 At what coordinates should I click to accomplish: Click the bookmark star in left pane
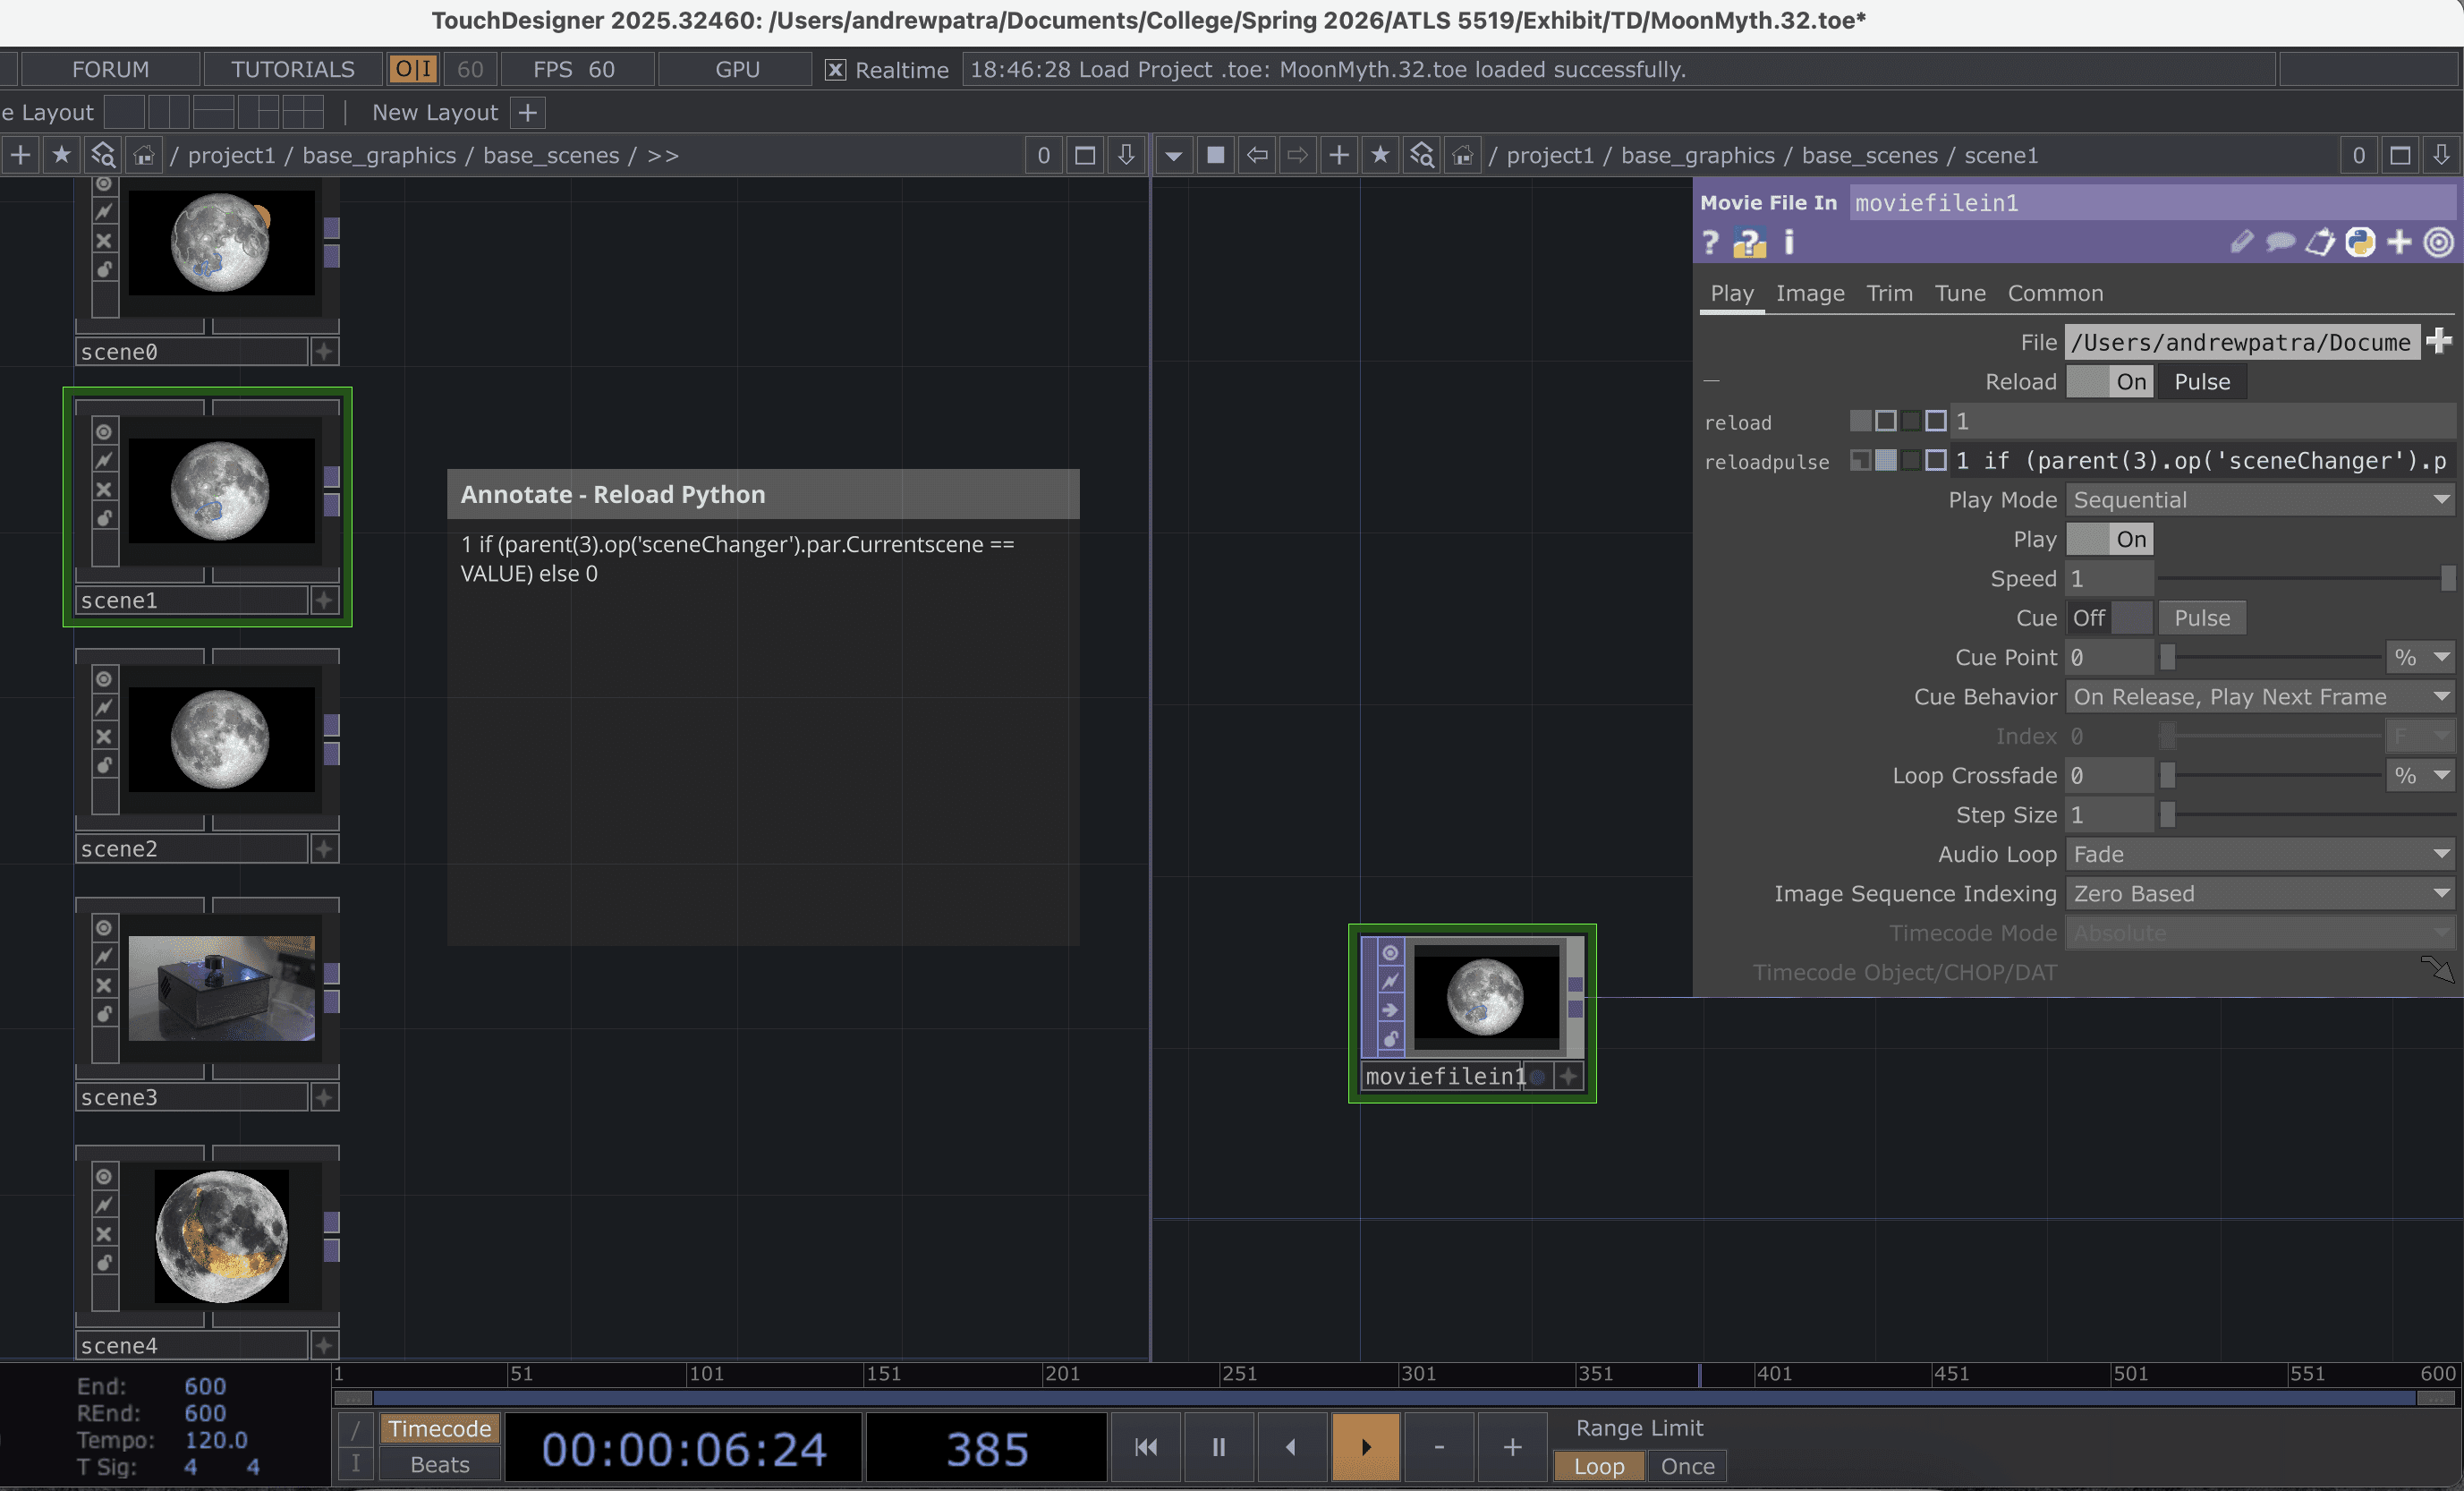[x=61, y=155]
